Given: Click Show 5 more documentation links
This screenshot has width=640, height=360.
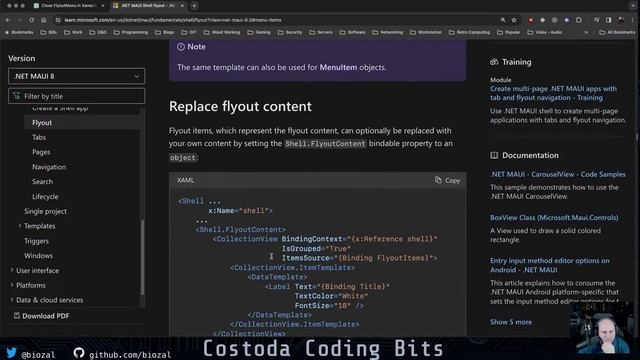Looking at the screenshot, I should coord(511,322).
